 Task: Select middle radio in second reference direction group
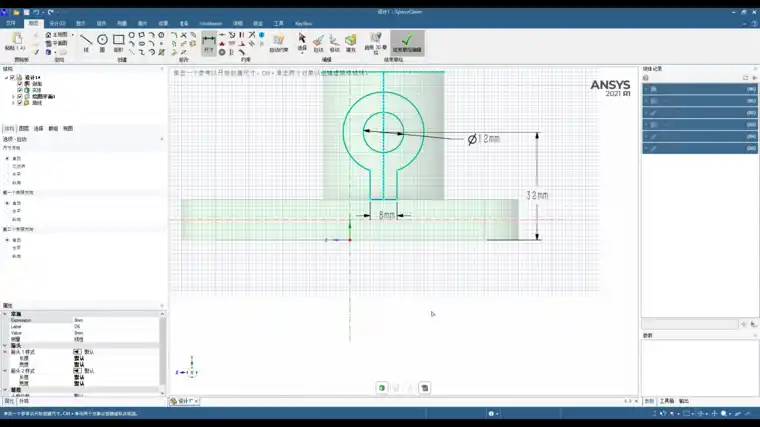[x=7, y=248]
